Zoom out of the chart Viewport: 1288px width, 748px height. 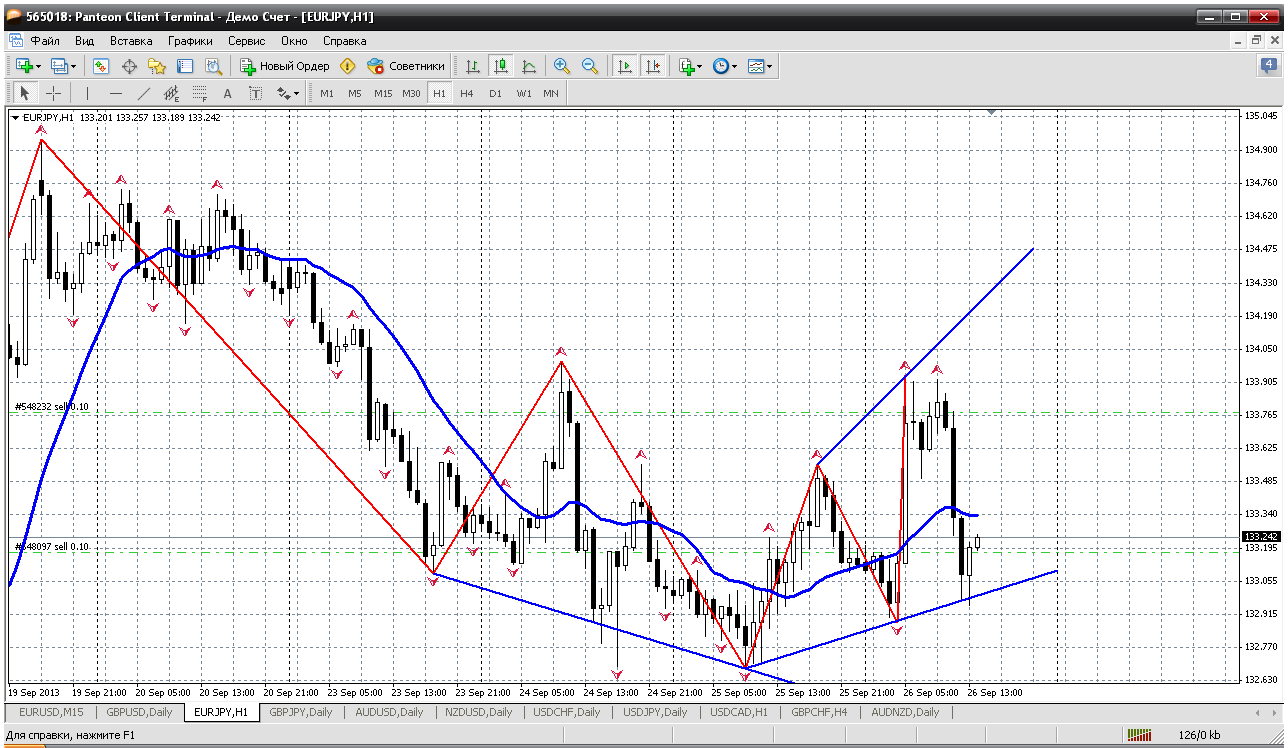590,66
